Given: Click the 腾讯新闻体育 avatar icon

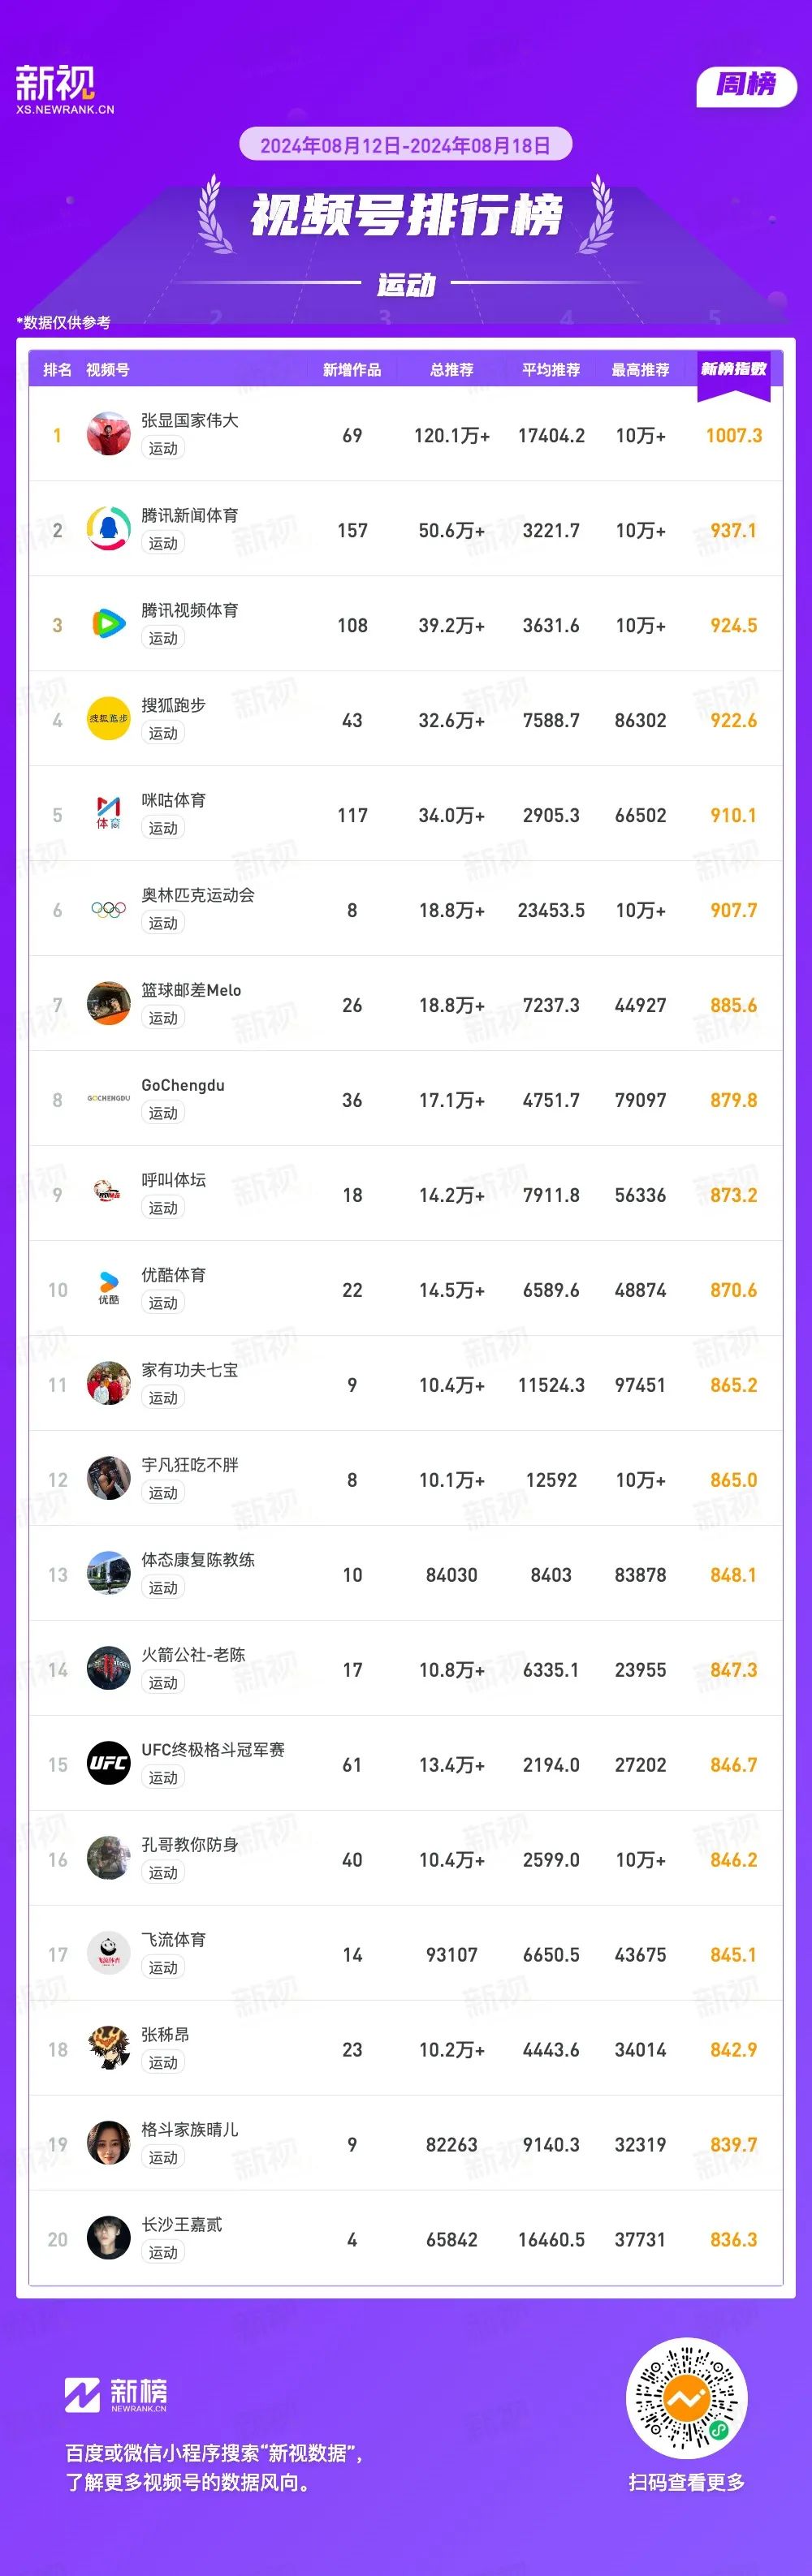Looking at the screenshot, I should tap(108, 529).
